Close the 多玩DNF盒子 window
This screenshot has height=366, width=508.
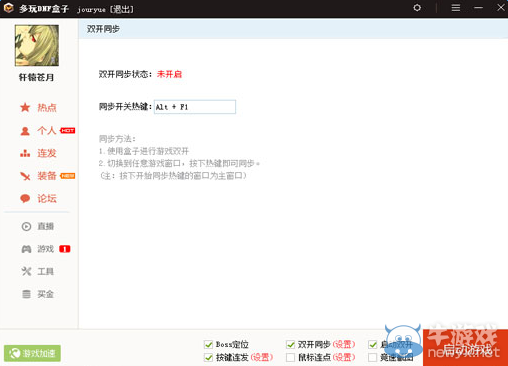coord(501,7)
